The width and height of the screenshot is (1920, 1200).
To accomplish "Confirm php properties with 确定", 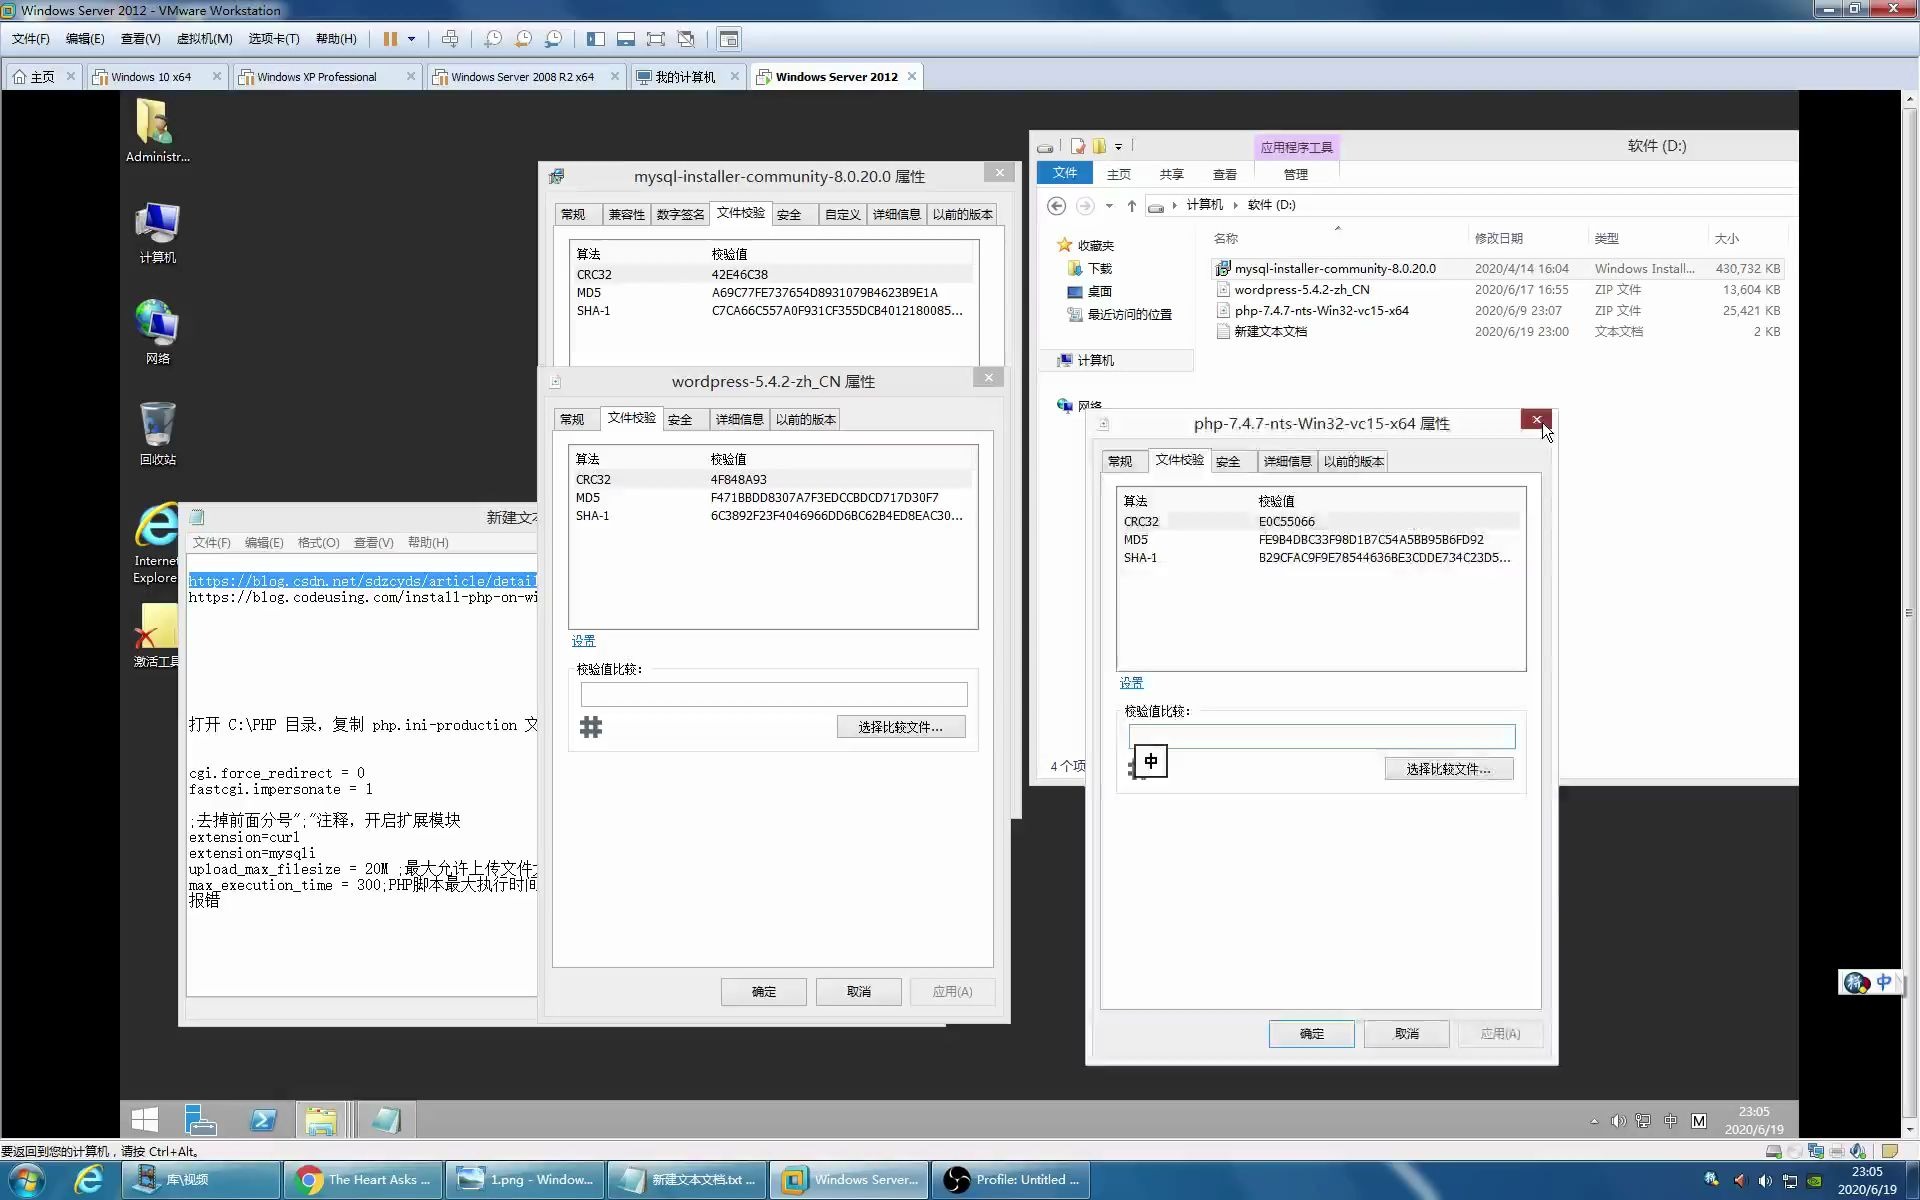I will click(1311, 1034).
